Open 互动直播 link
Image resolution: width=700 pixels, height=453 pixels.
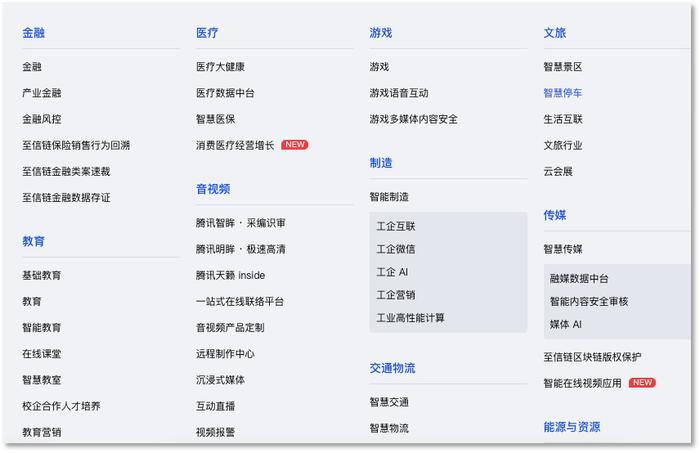215,406
